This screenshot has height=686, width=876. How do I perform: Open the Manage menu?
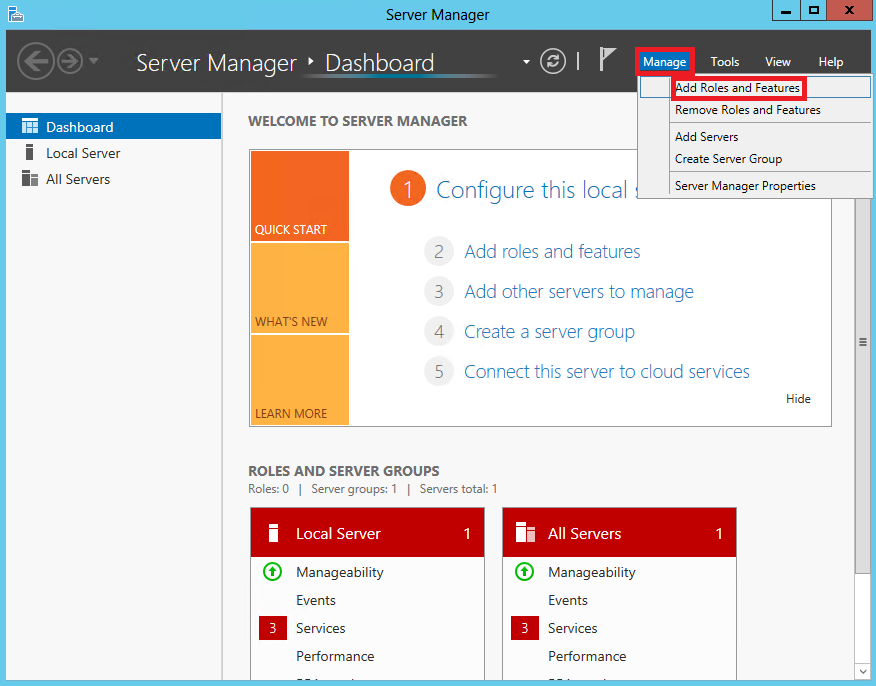click(x=664, y=61)
